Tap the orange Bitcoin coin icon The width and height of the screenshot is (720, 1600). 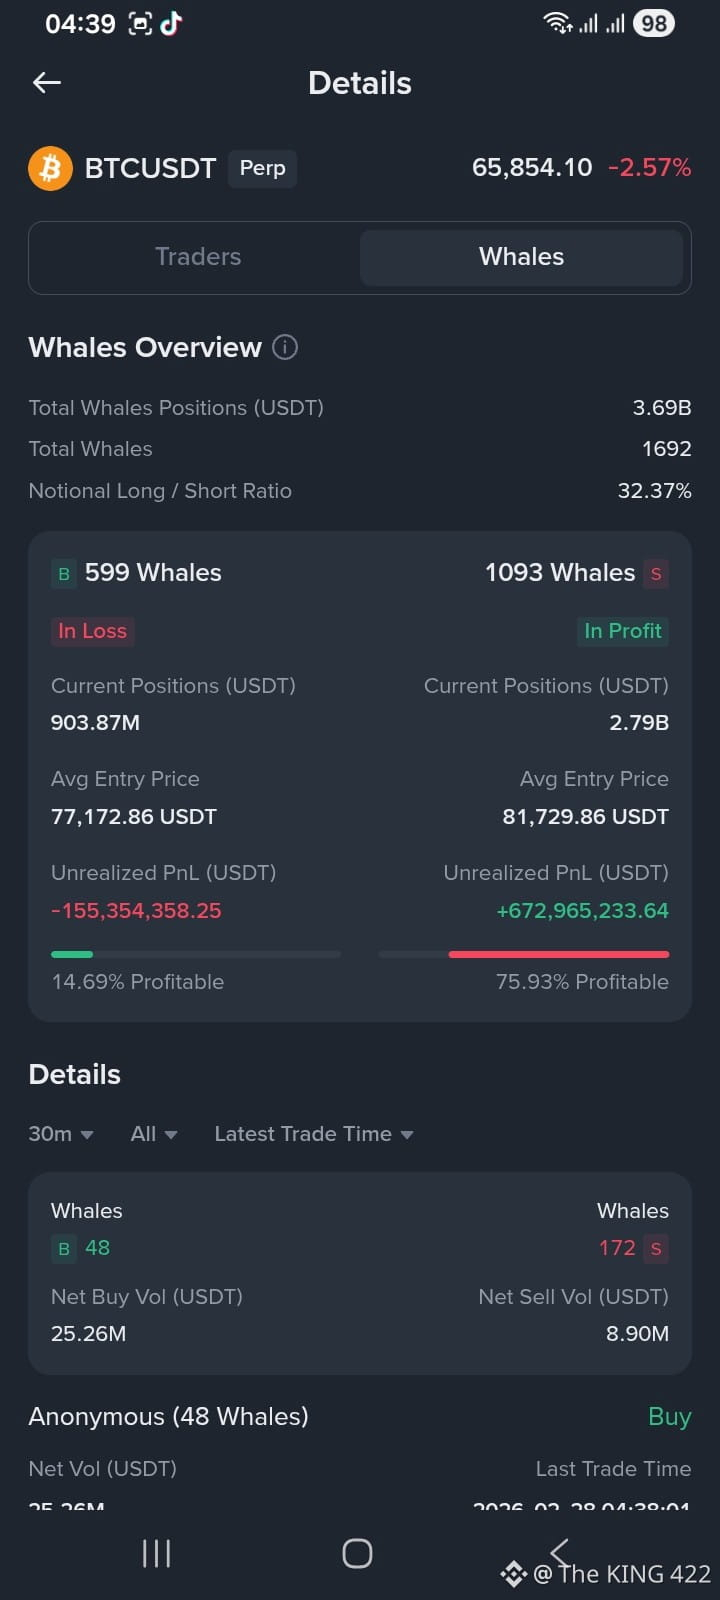50,168
